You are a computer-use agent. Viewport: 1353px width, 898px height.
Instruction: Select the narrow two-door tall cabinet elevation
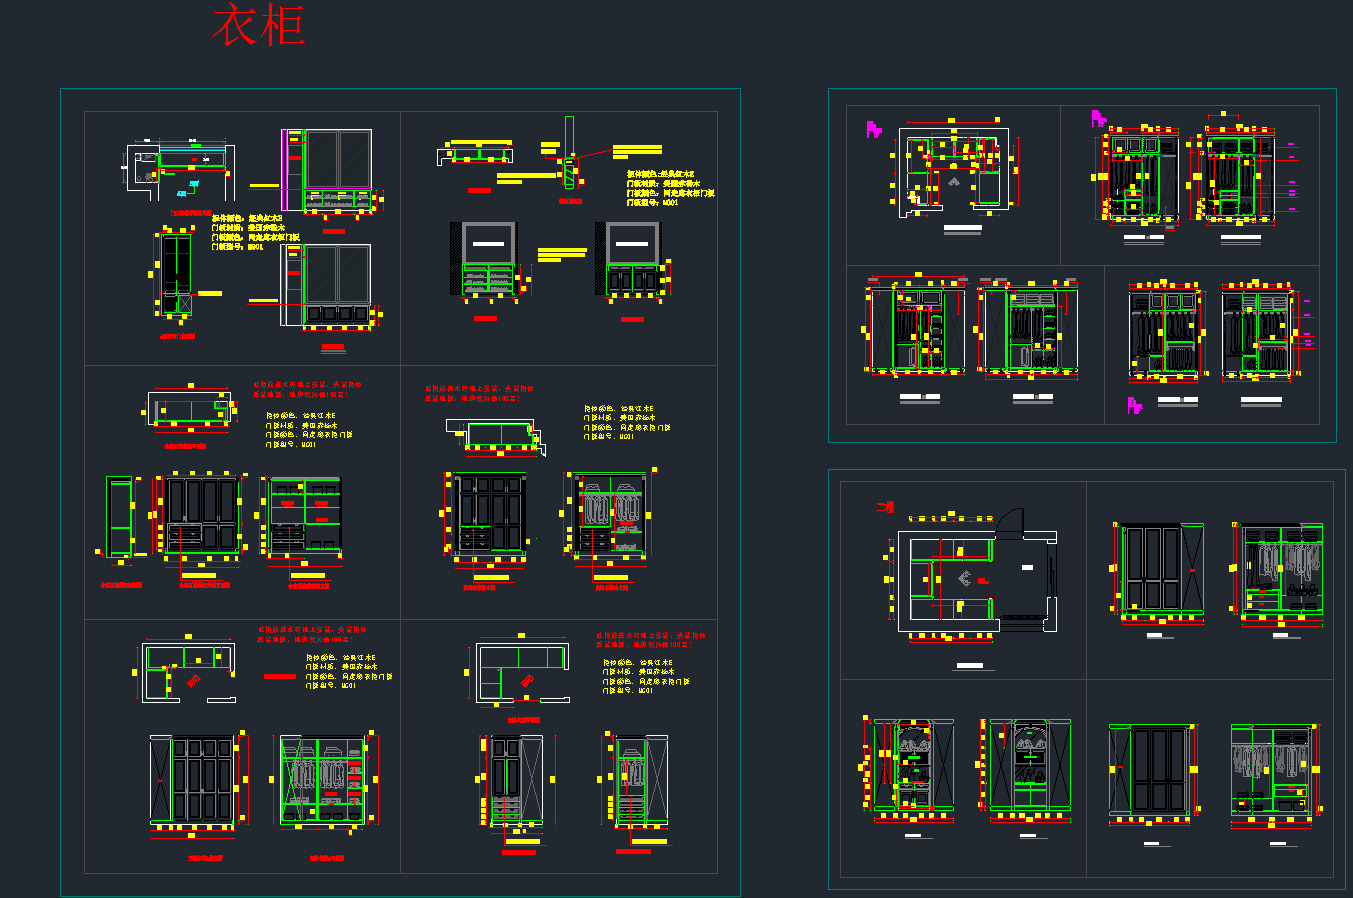177,273
